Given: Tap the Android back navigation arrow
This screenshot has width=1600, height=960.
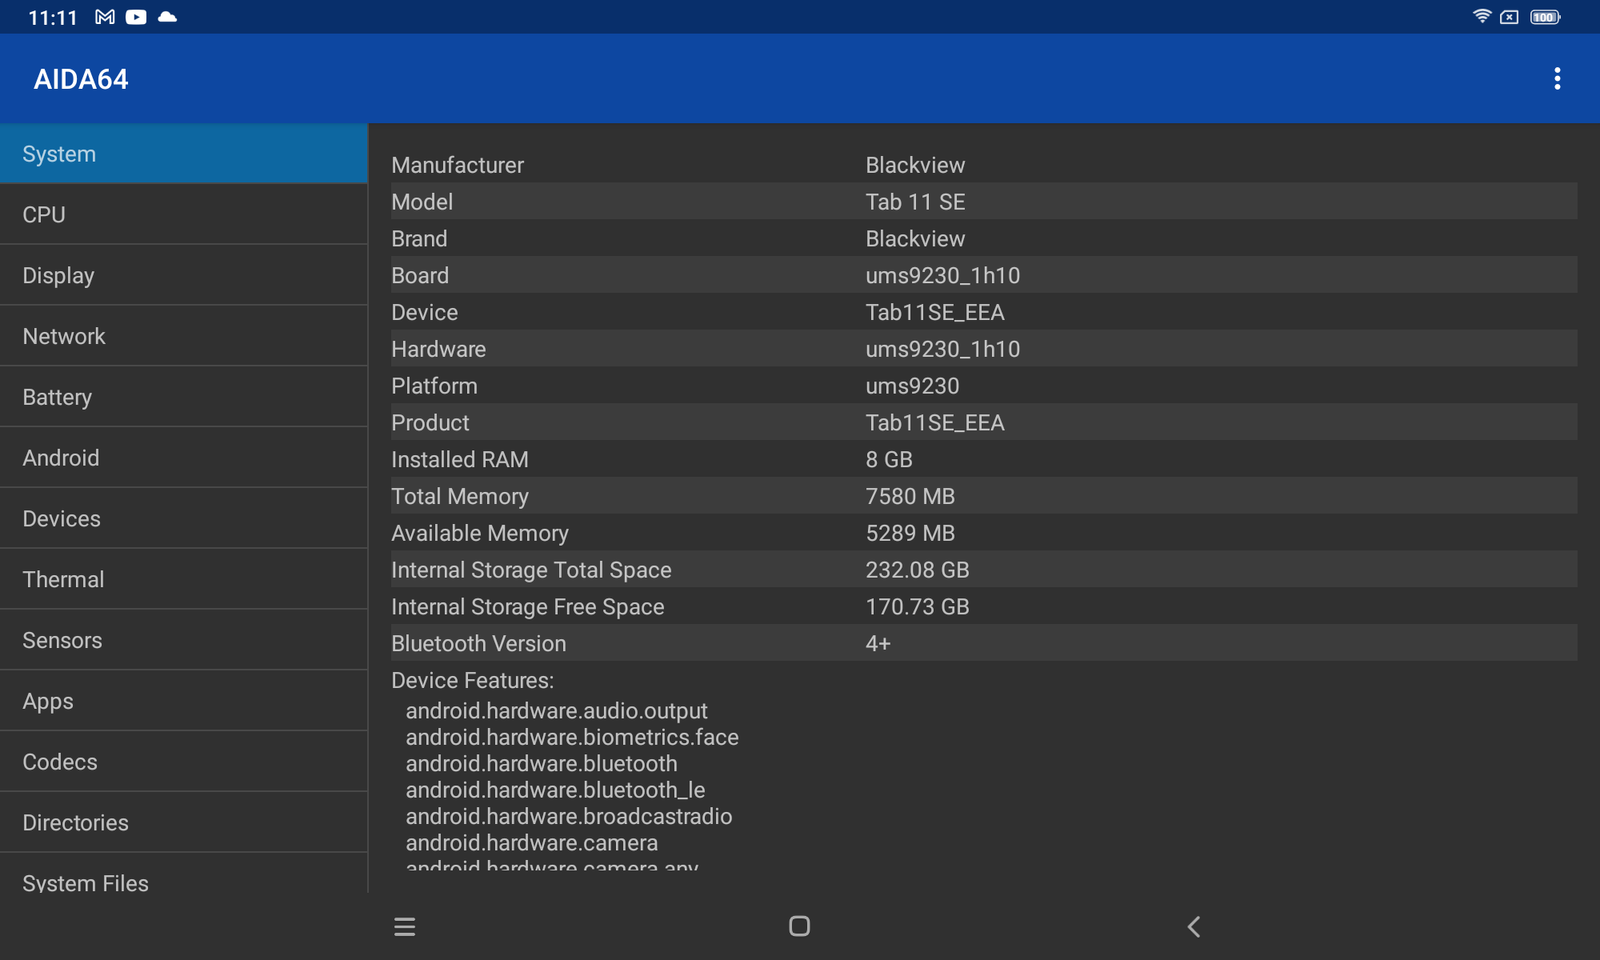Looking at the screenshot, I should pos(1193,927).
